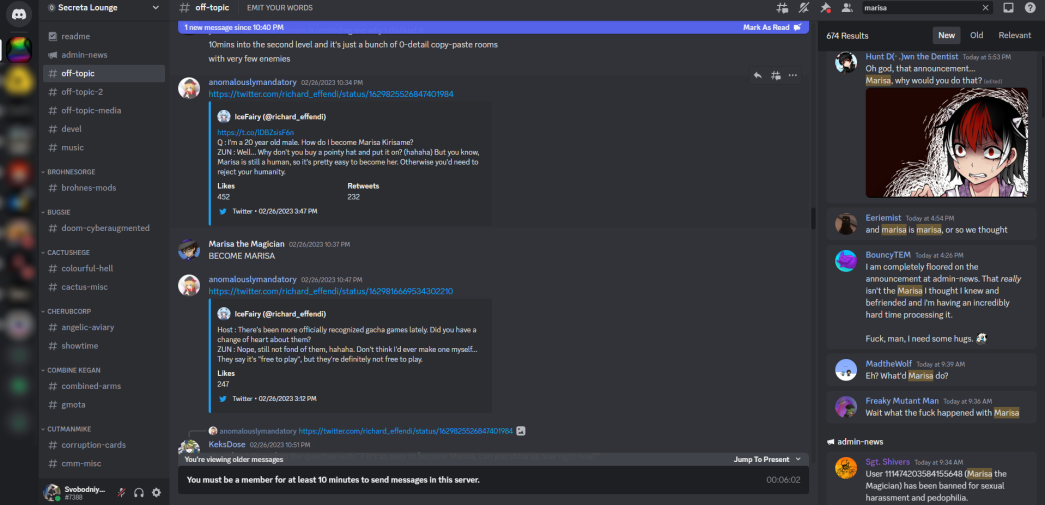Toggle channel notification mute bell

tap(803, 8)
